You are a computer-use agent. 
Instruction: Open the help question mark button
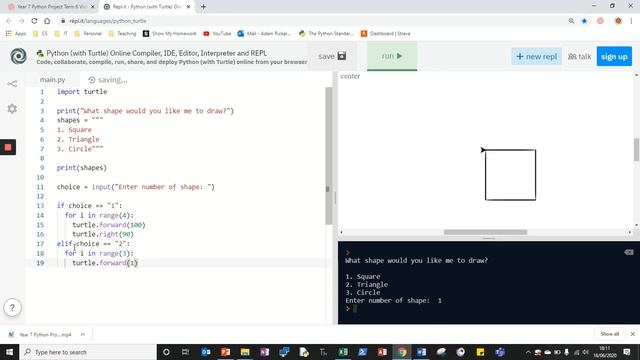click(x=13, y=308)
